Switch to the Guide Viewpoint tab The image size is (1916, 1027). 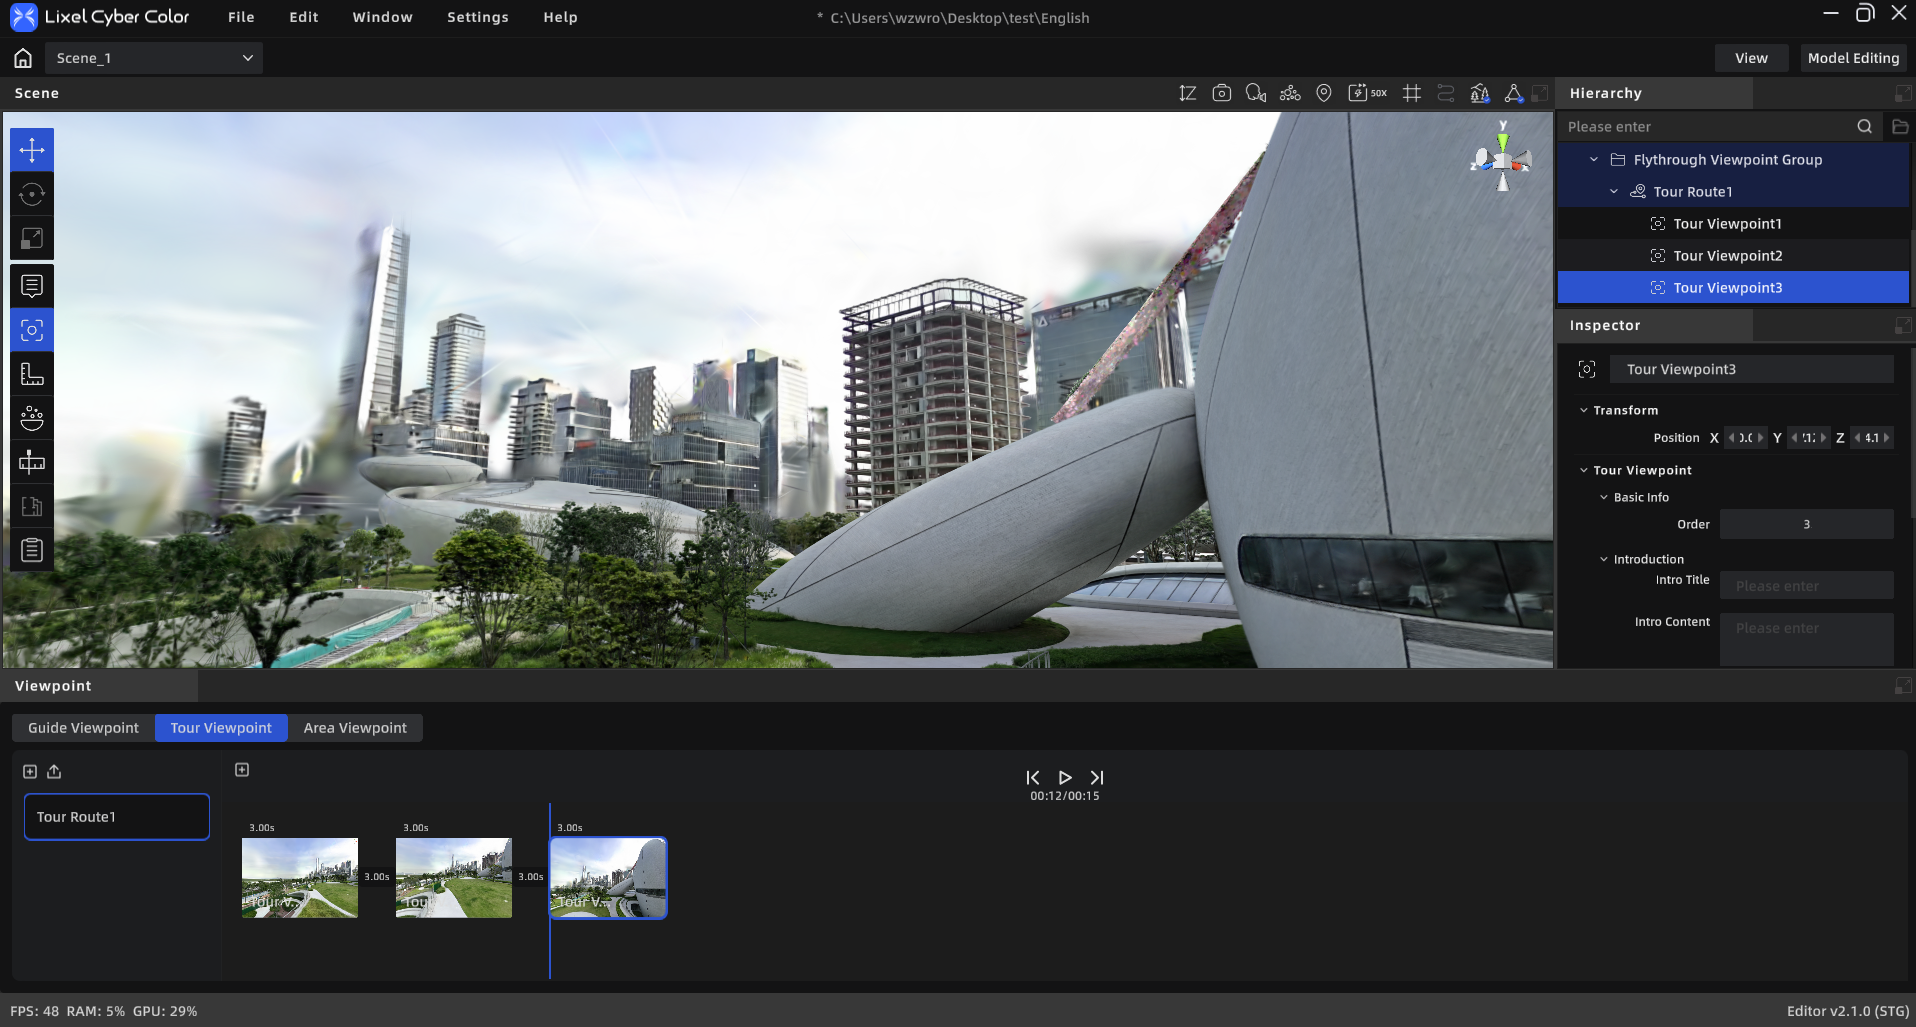[x=83, y=728]
